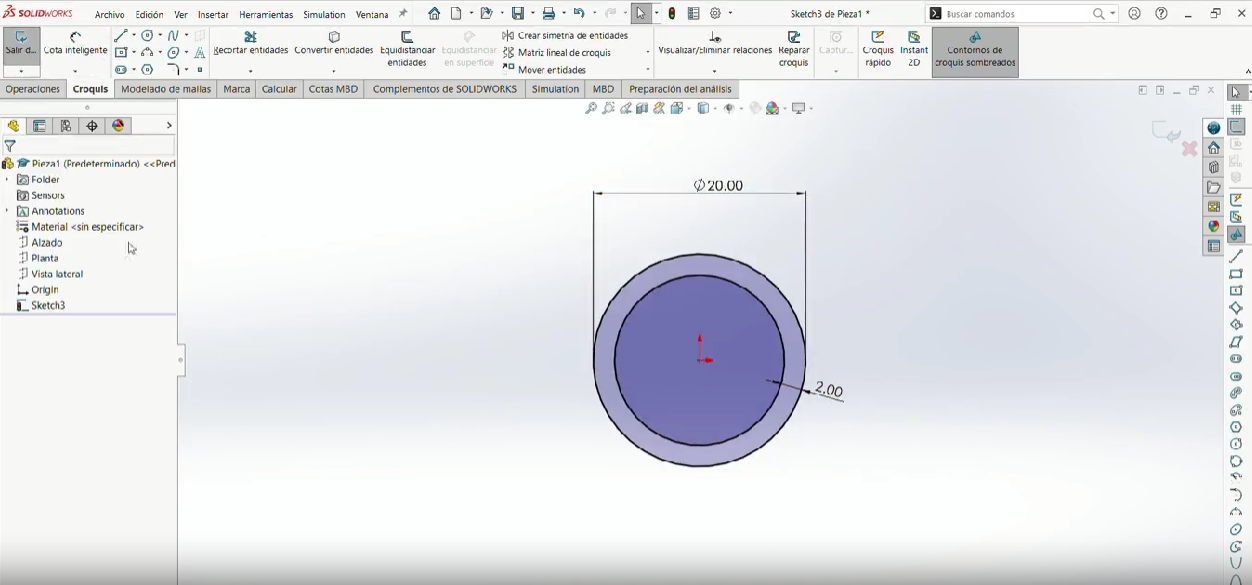This screenshot has width=1252, height=585.
Task: Expand the panel tabs chevron arrow
Action: tap(169, 126)
